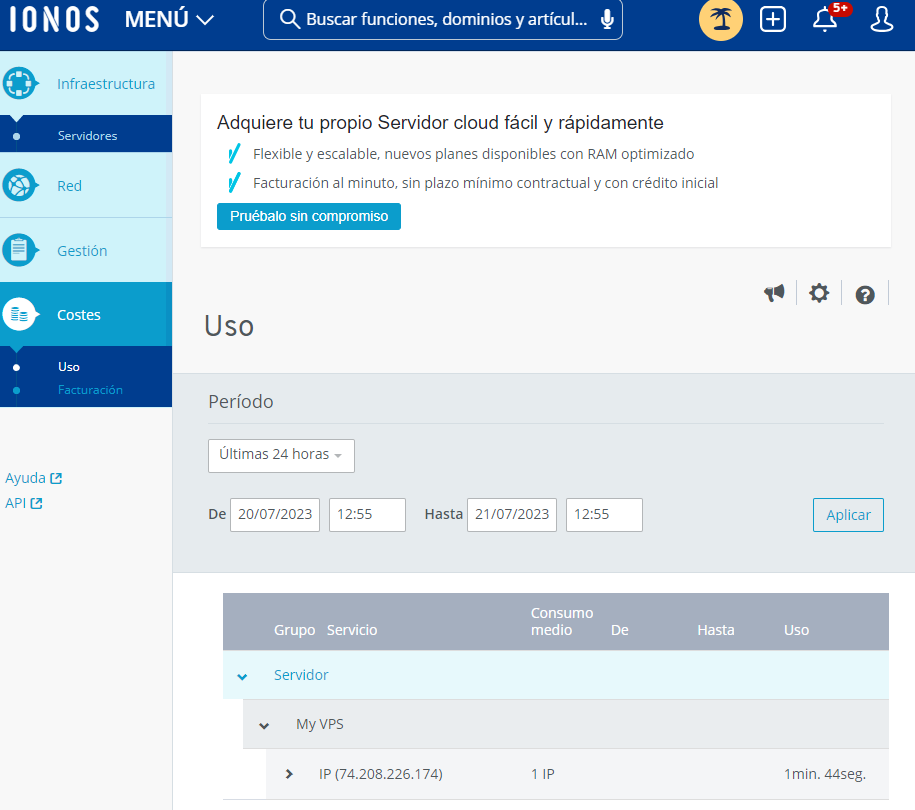Click the help question mark icon
Screen dimensions: 915x810
865,295
